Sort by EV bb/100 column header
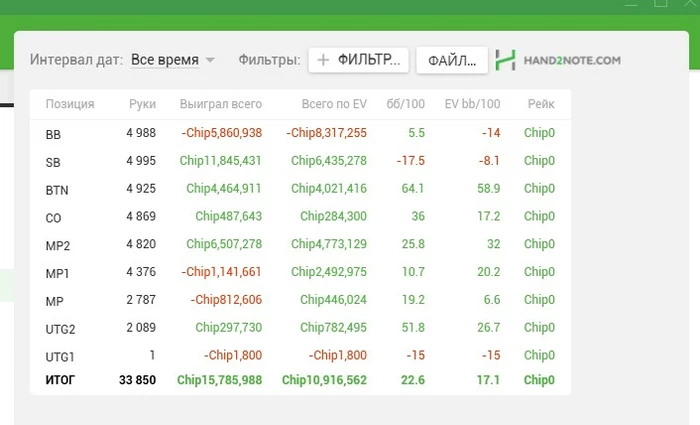 [472, 104]
